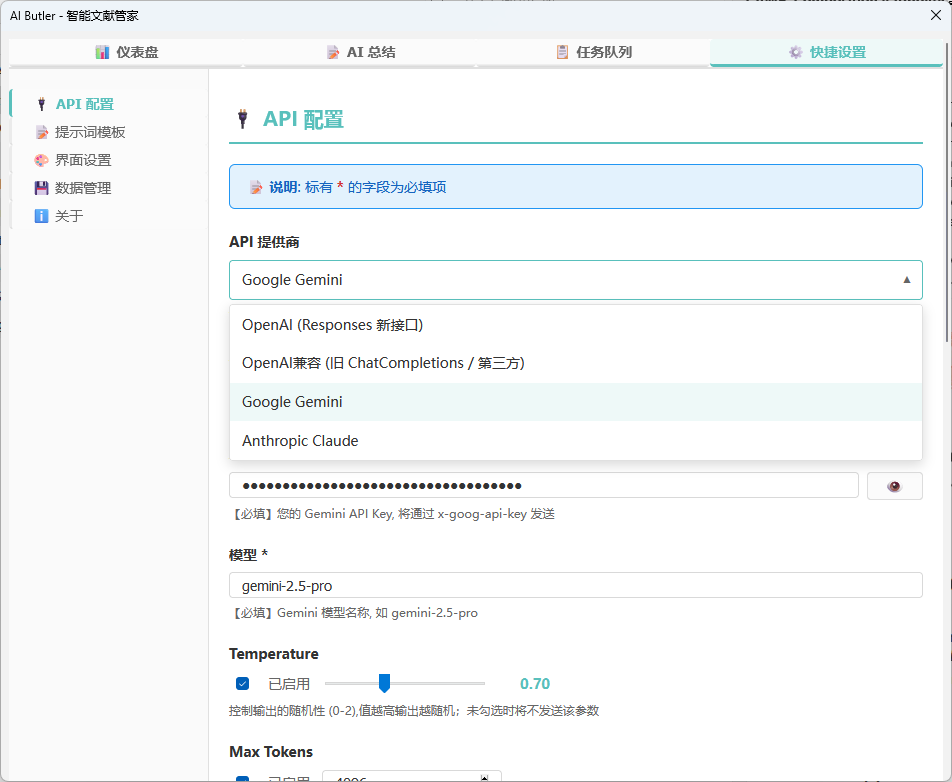952x782 pixels.
Task: Click the AI 总结 tab icon
Action: pos(333,52)
